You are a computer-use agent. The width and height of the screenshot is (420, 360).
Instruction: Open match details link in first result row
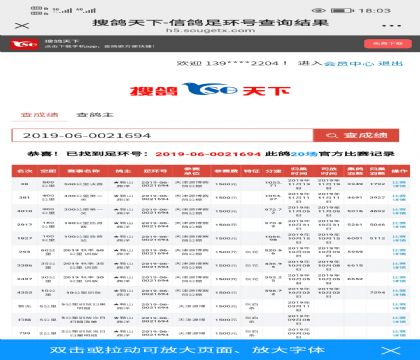(x=399, y=184)
